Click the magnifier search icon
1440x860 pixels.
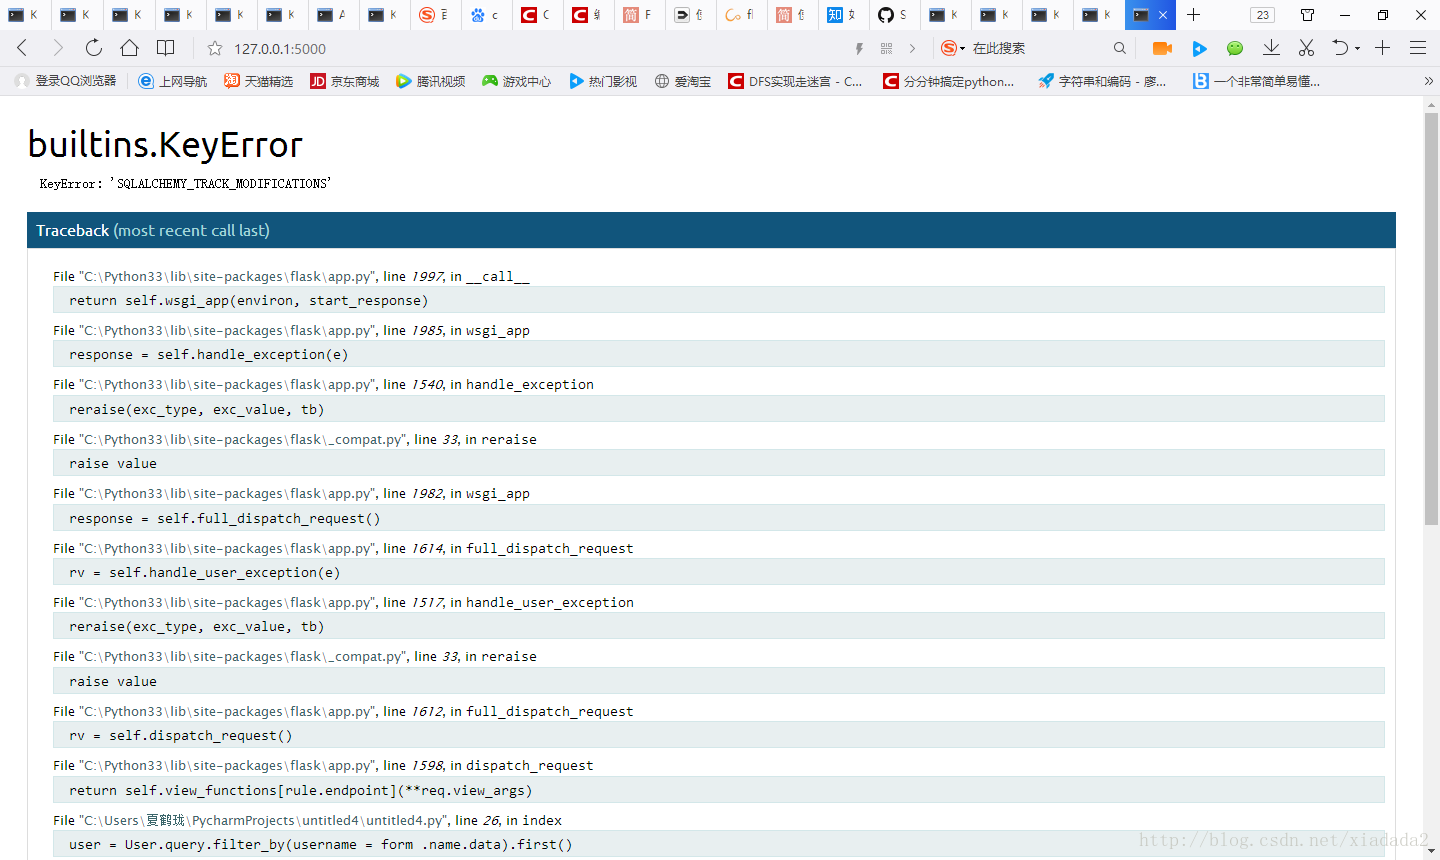pyautogui.click(x=1119, y=48)
